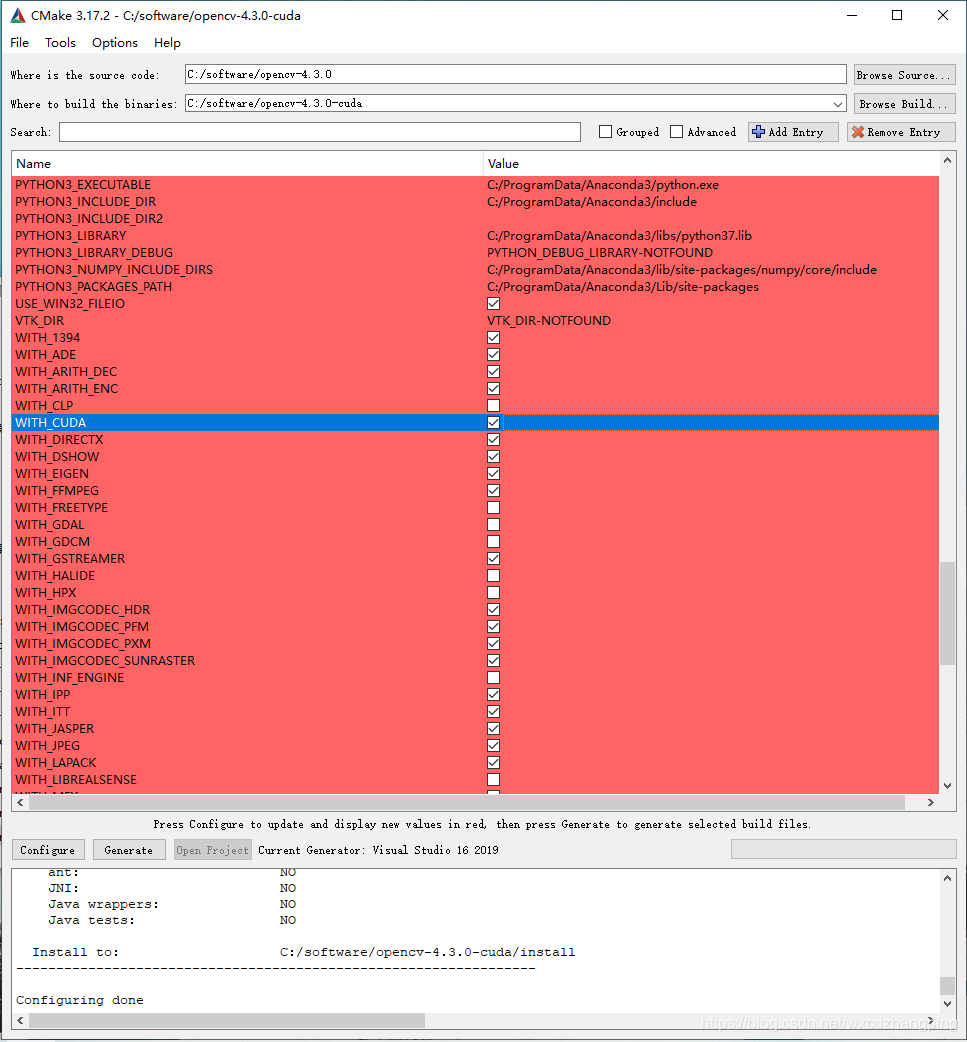Click the output log scroll-up arrow
967x1042 pixels.
947,878
